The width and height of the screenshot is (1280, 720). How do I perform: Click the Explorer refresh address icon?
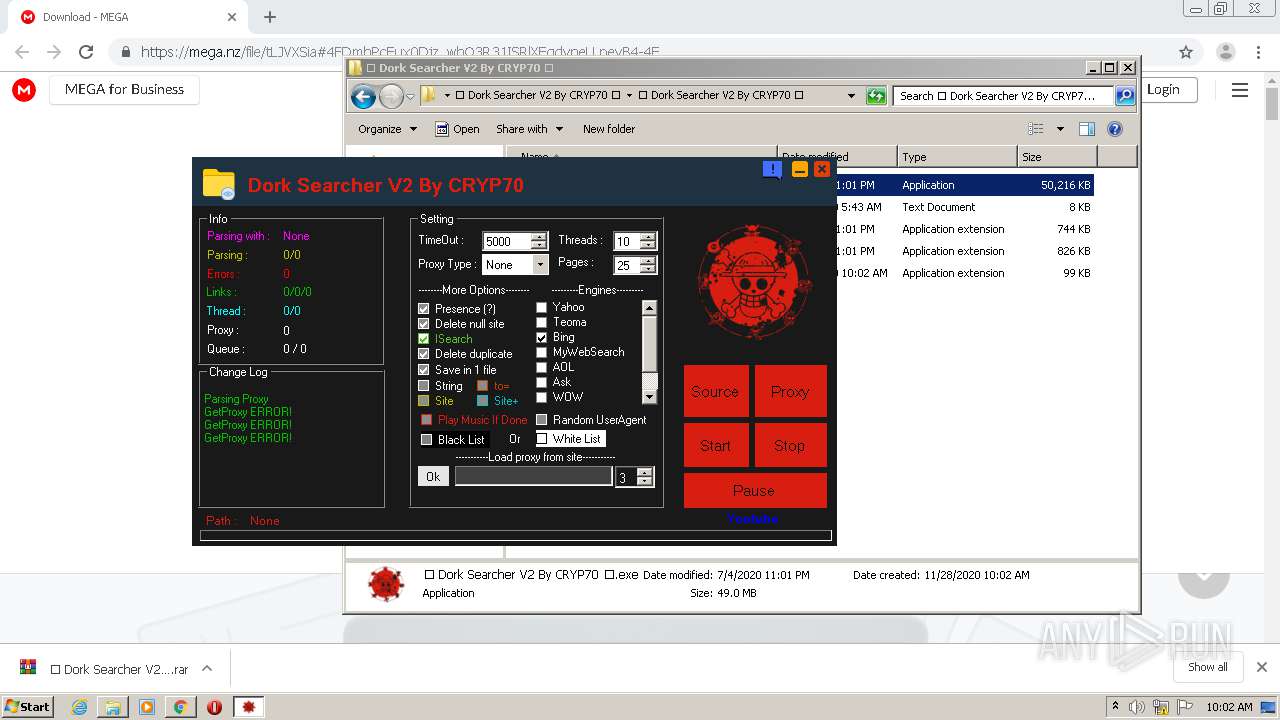[x=876, y=96]
